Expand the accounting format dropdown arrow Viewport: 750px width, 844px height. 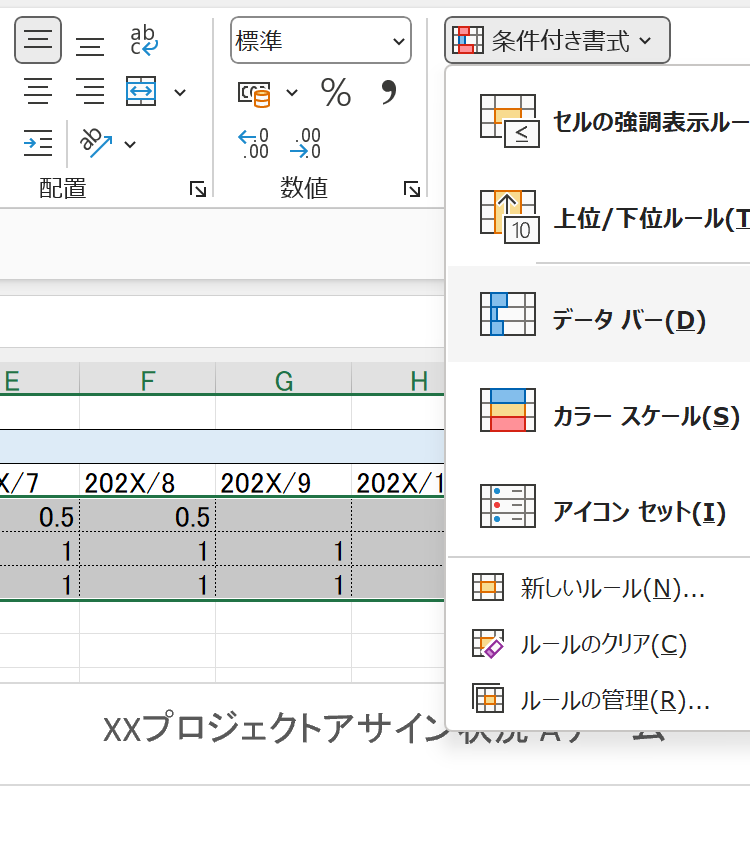coord(292,93)
